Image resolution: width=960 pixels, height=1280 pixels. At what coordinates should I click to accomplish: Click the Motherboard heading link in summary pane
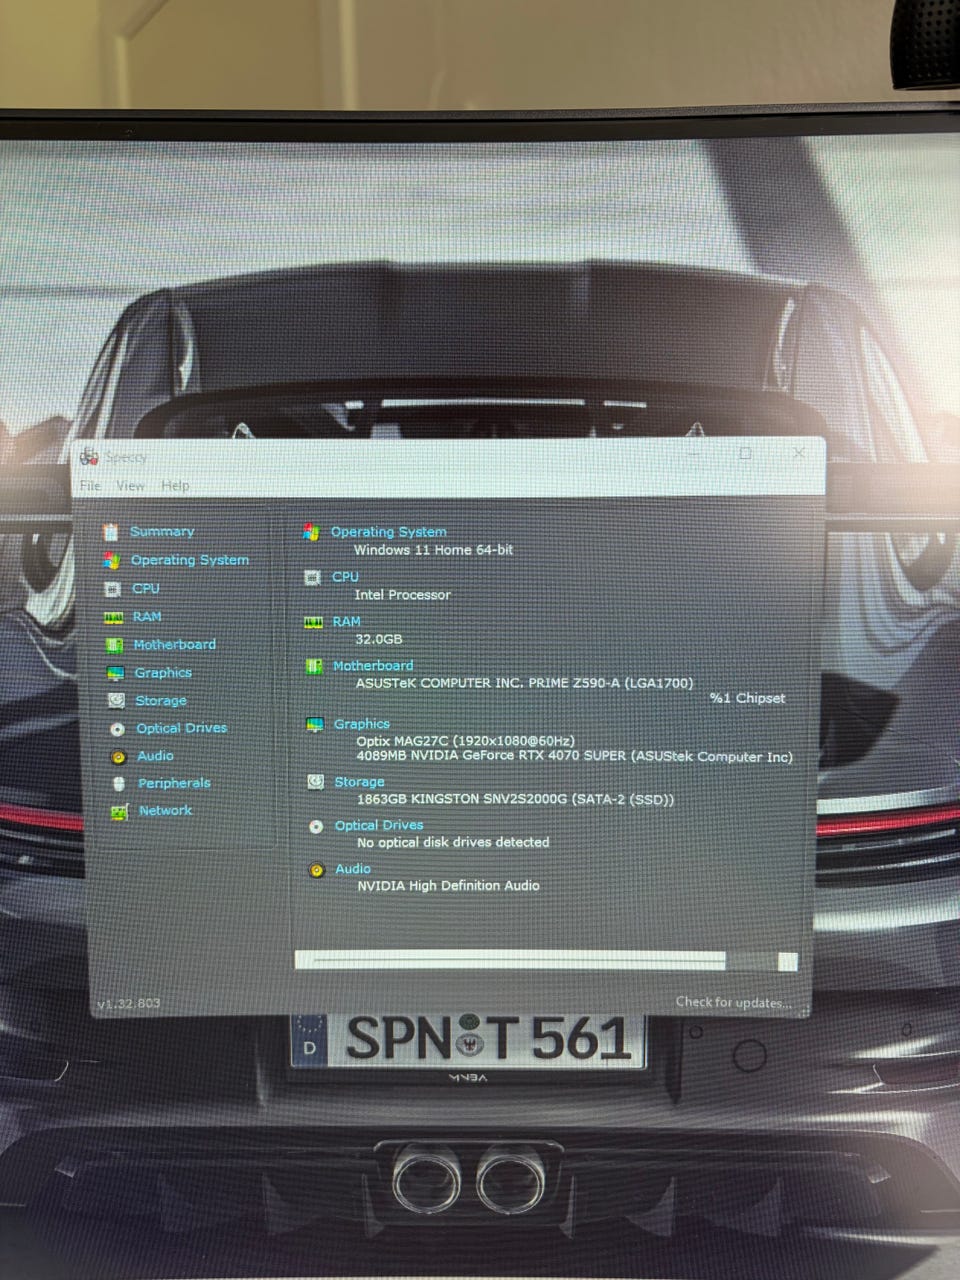(373, 665)
